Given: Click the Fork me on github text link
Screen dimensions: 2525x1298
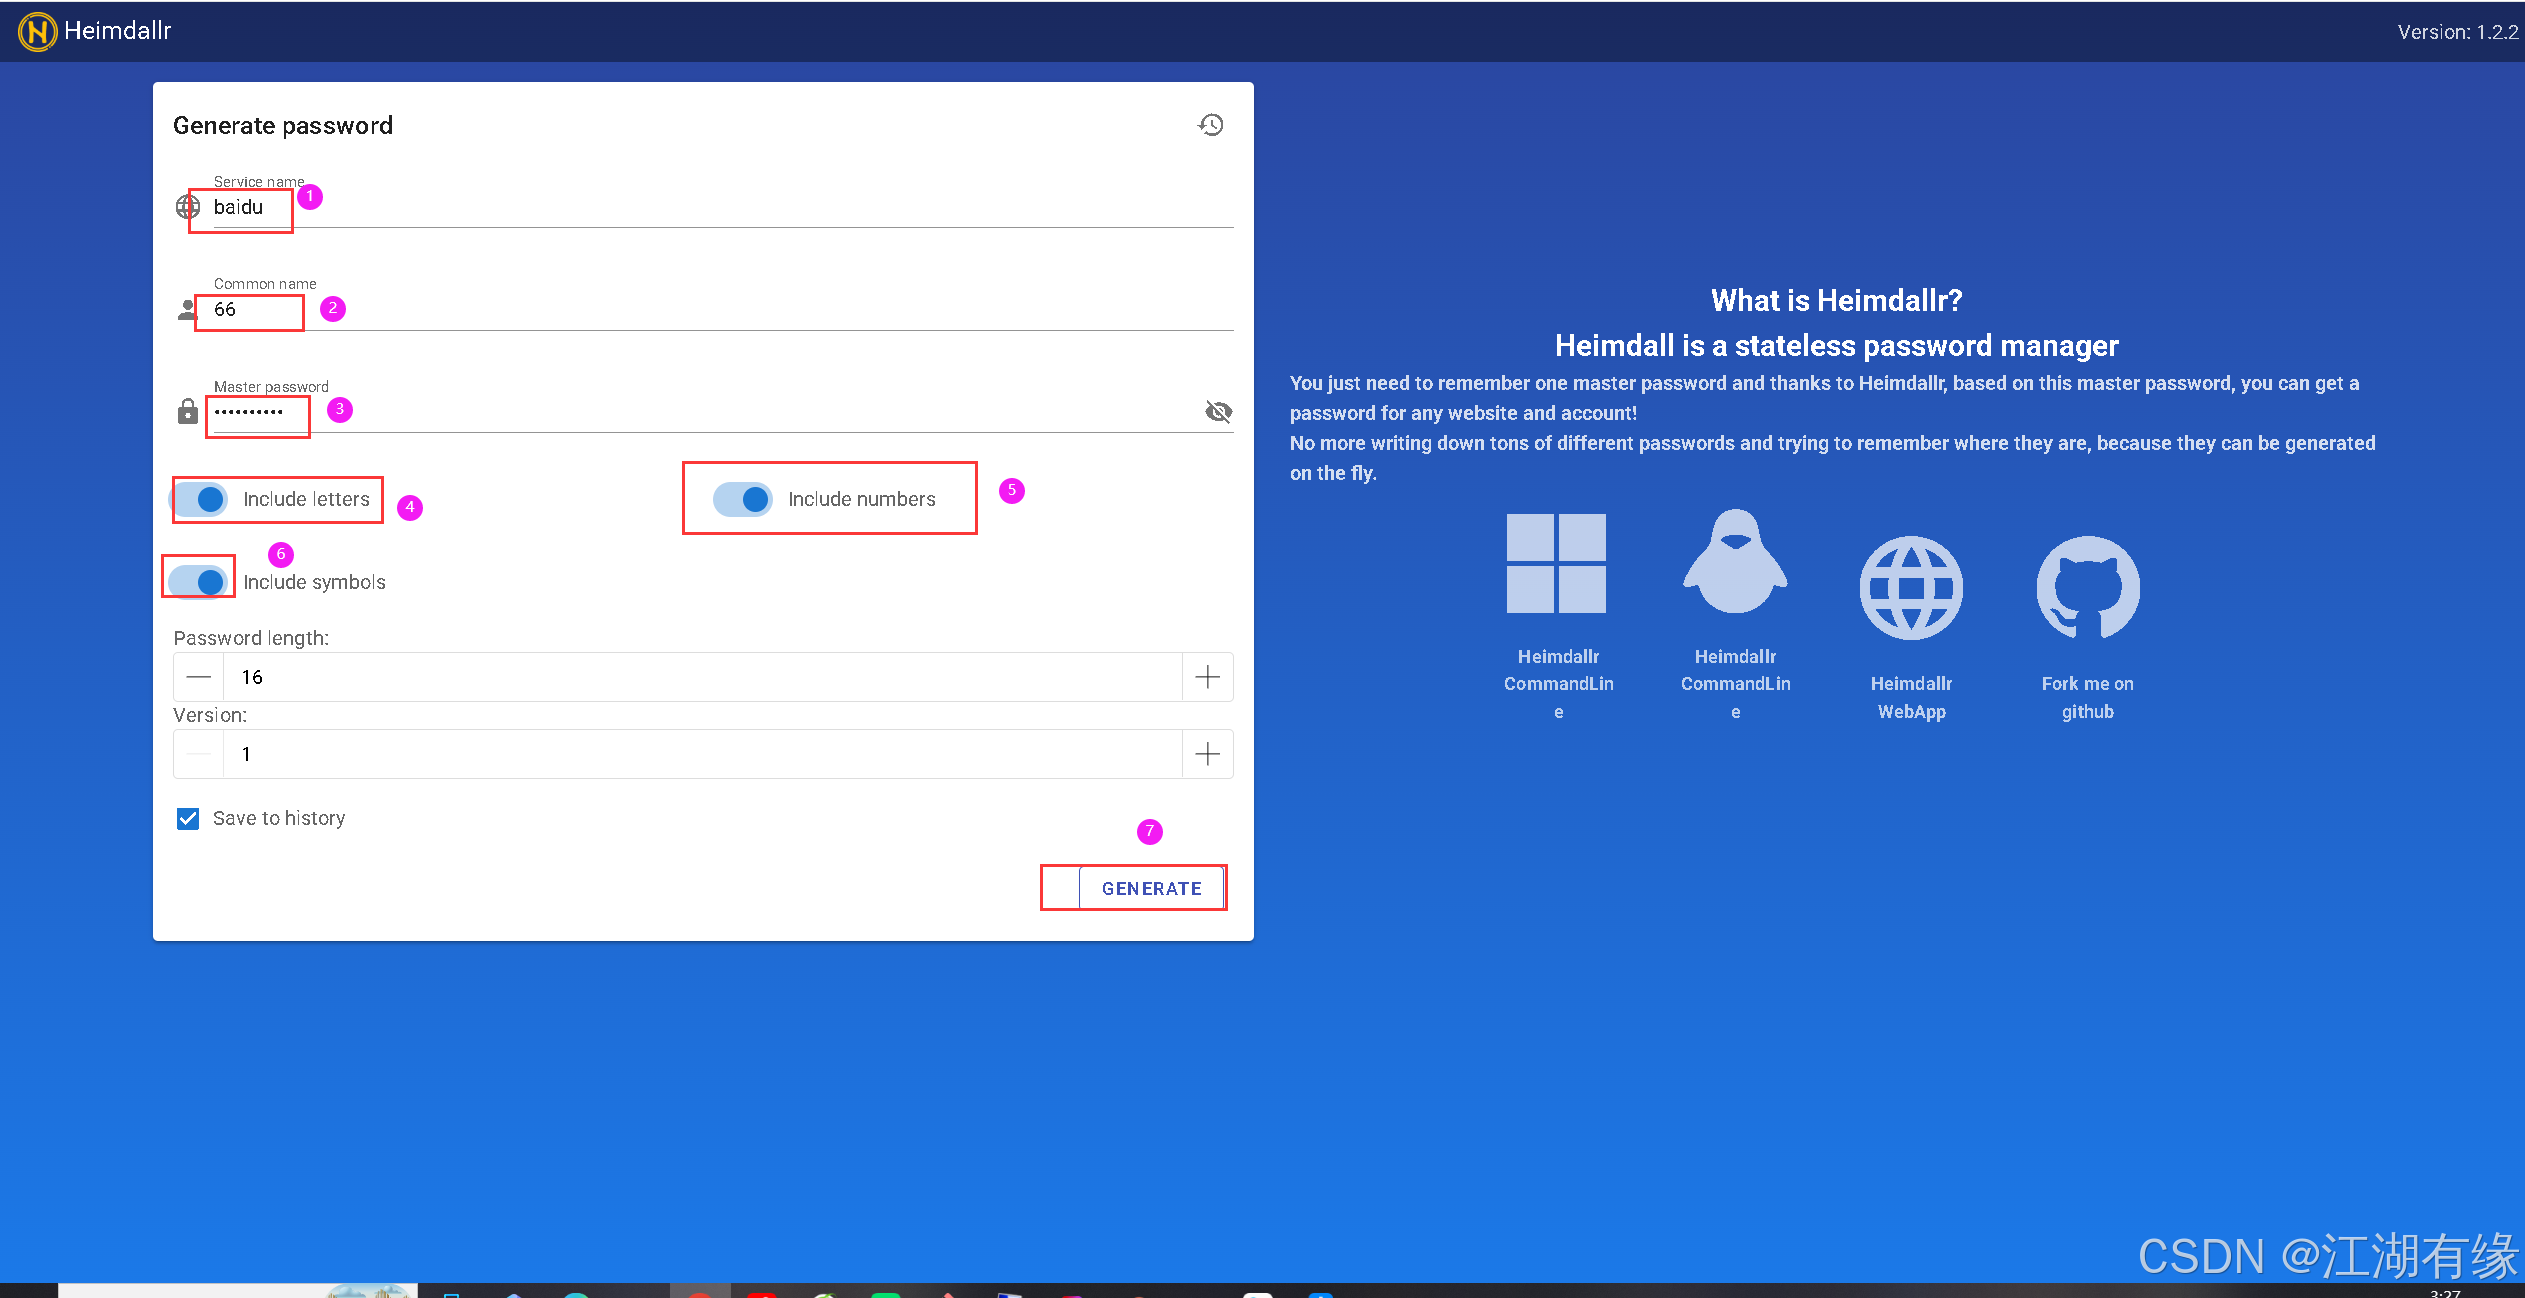Looking at the screenshot, I should pos(2088,698).
